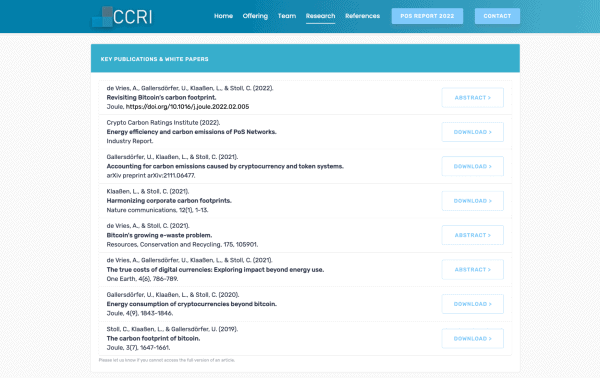Download The carbon footprint of bitcoin paper

tap(473, 339)
